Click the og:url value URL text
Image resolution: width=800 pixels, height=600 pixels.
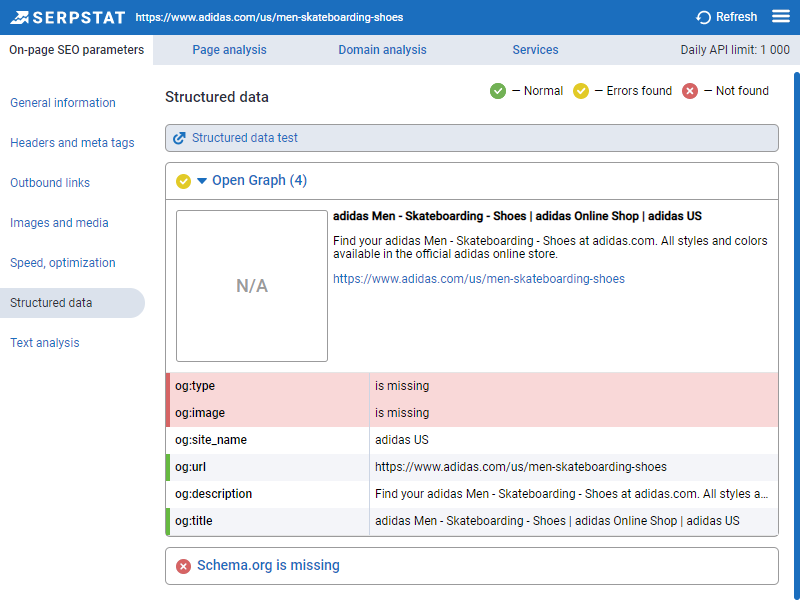[x=521, y=467]
